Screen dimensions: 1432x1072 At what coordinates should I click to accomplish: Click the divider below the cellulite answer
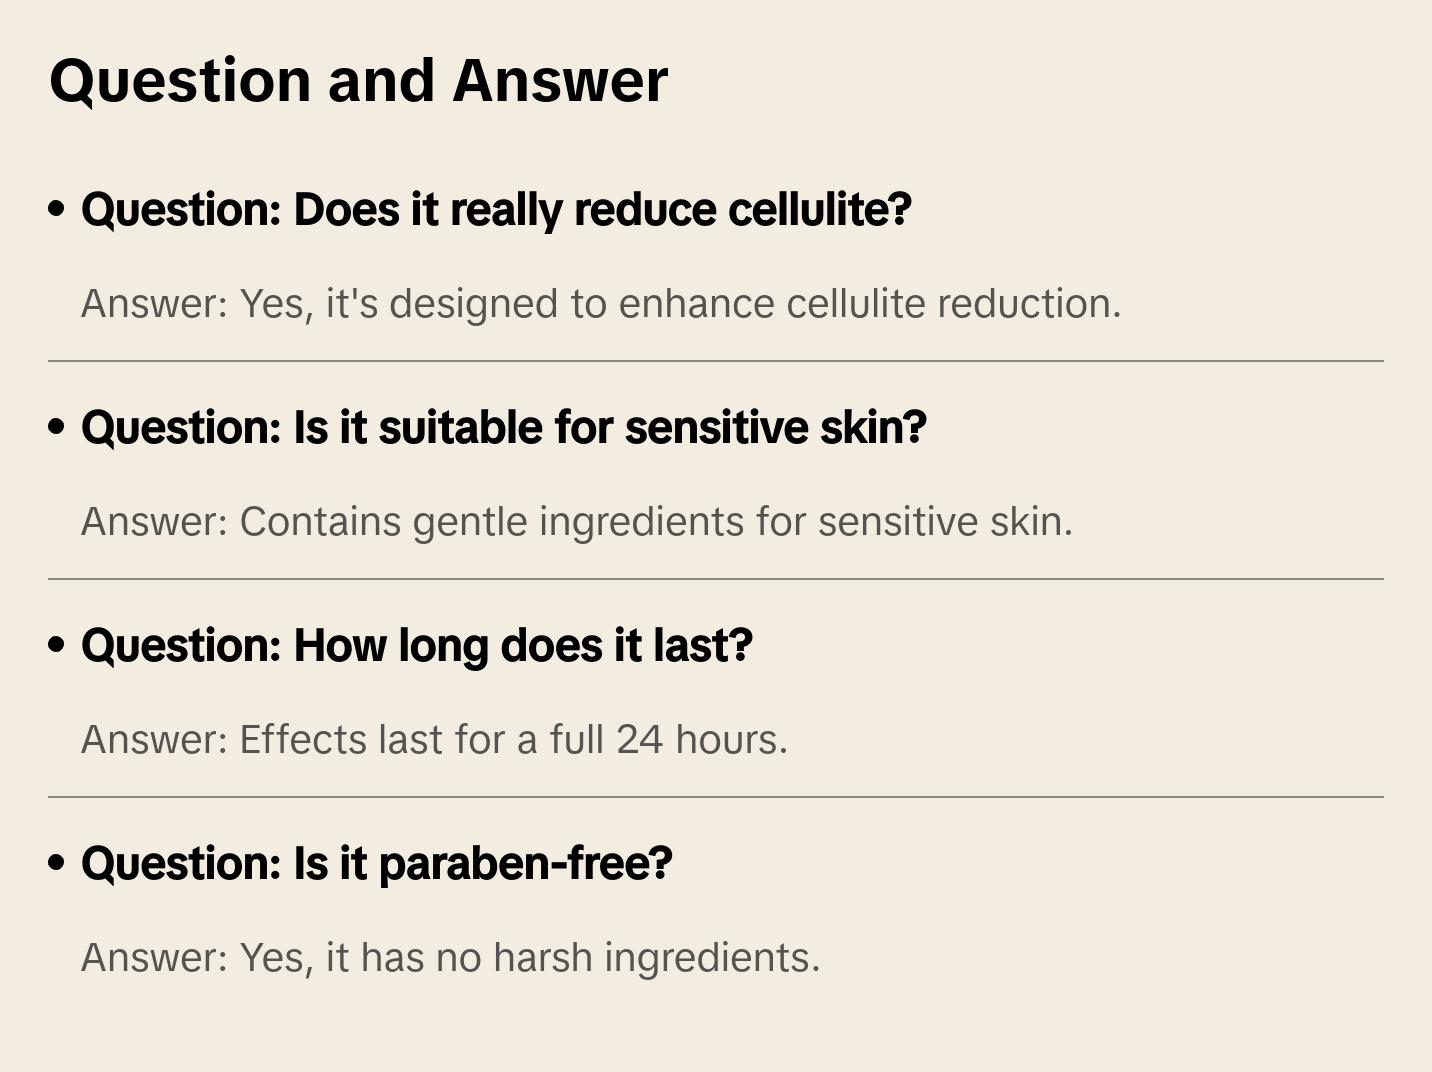point(716,361)
